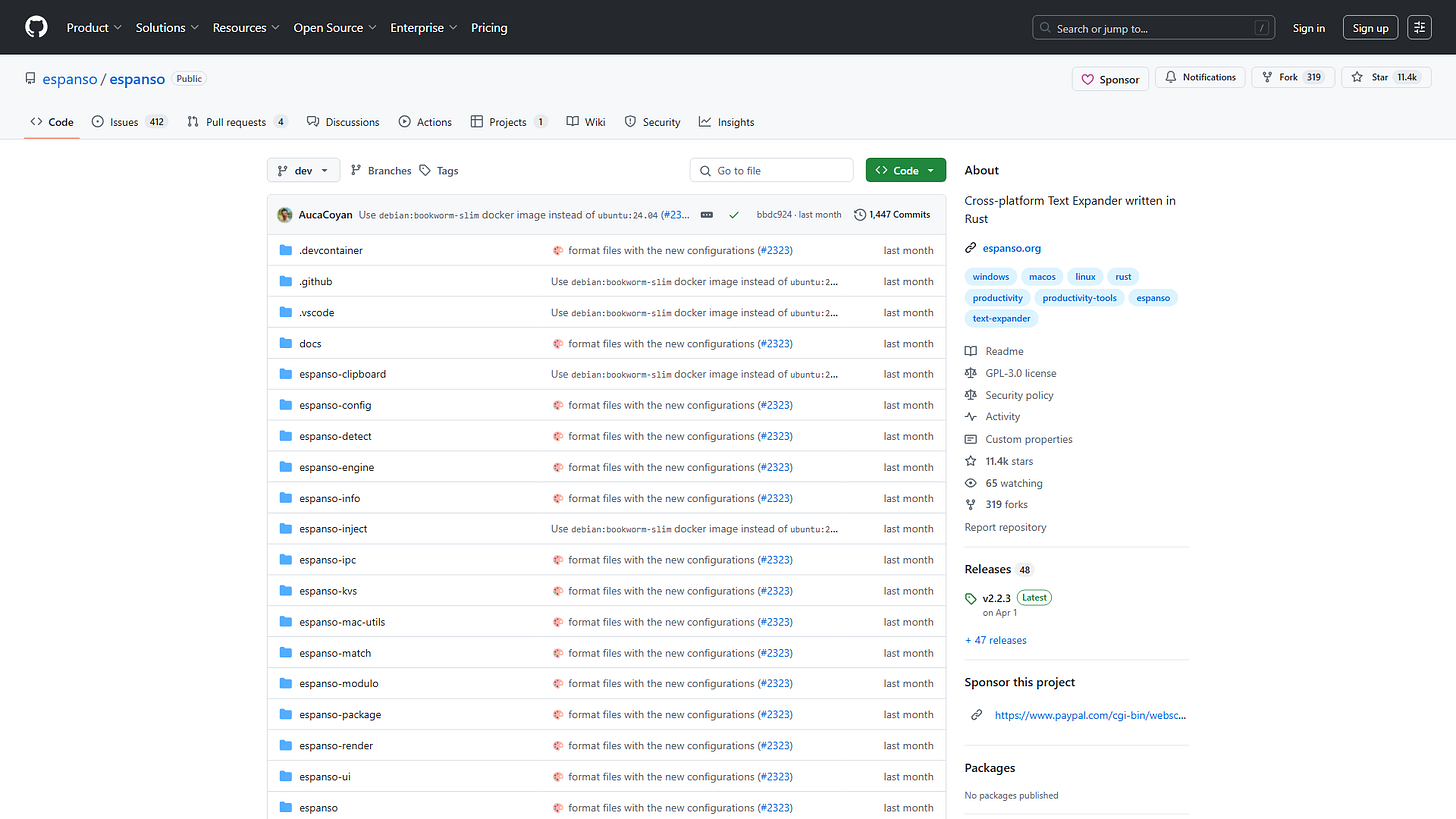This screenshot has width=1456, height=819.
Task: Click the star icon next to 11.4k stars
Action: [x=970, y=461]
